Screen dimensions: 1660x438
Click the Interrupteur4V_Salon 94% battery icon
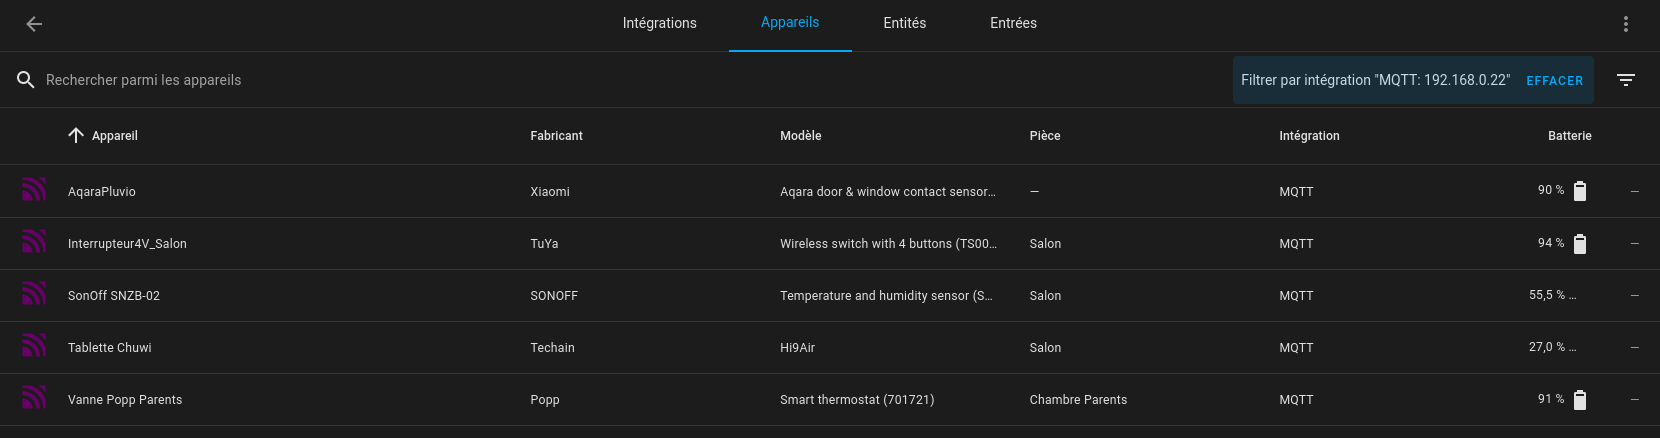[1580, 244]
